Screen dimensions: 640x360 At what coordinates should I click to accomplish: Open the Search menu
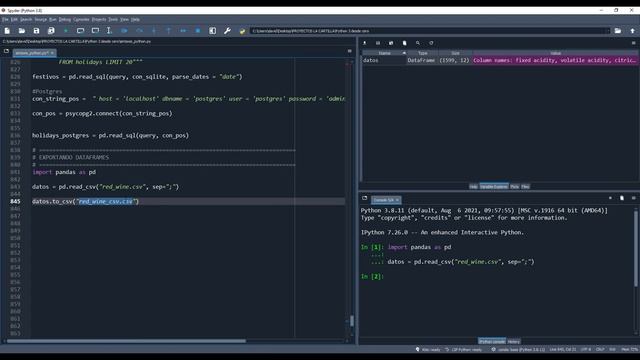click(x=26, y=19)
